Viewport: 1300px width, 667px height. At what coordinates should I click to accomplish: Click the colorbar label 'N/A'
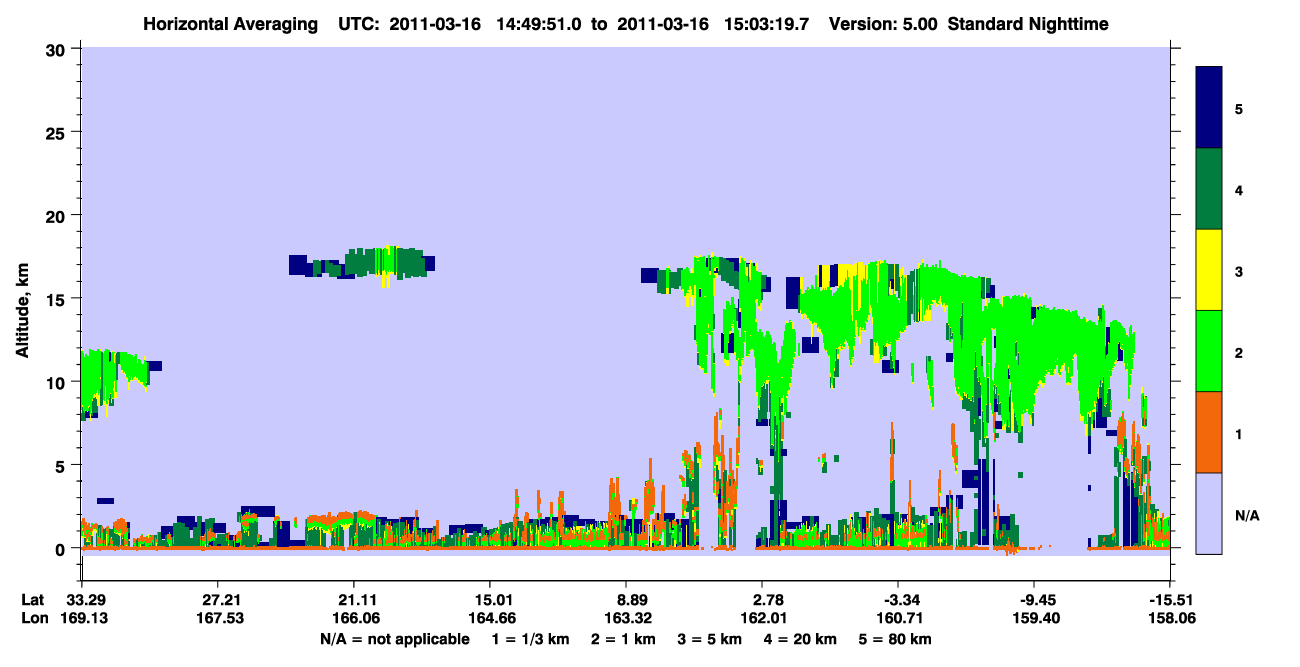[x=1246, y=515]
